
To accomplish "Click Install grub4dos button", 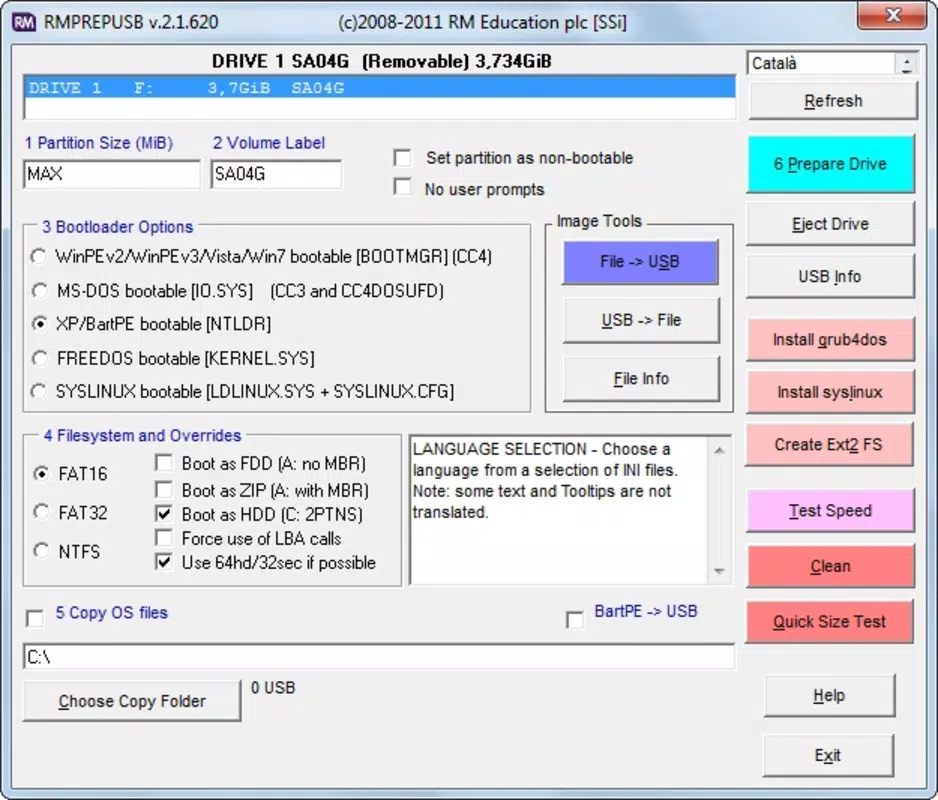I will point(830,339).
